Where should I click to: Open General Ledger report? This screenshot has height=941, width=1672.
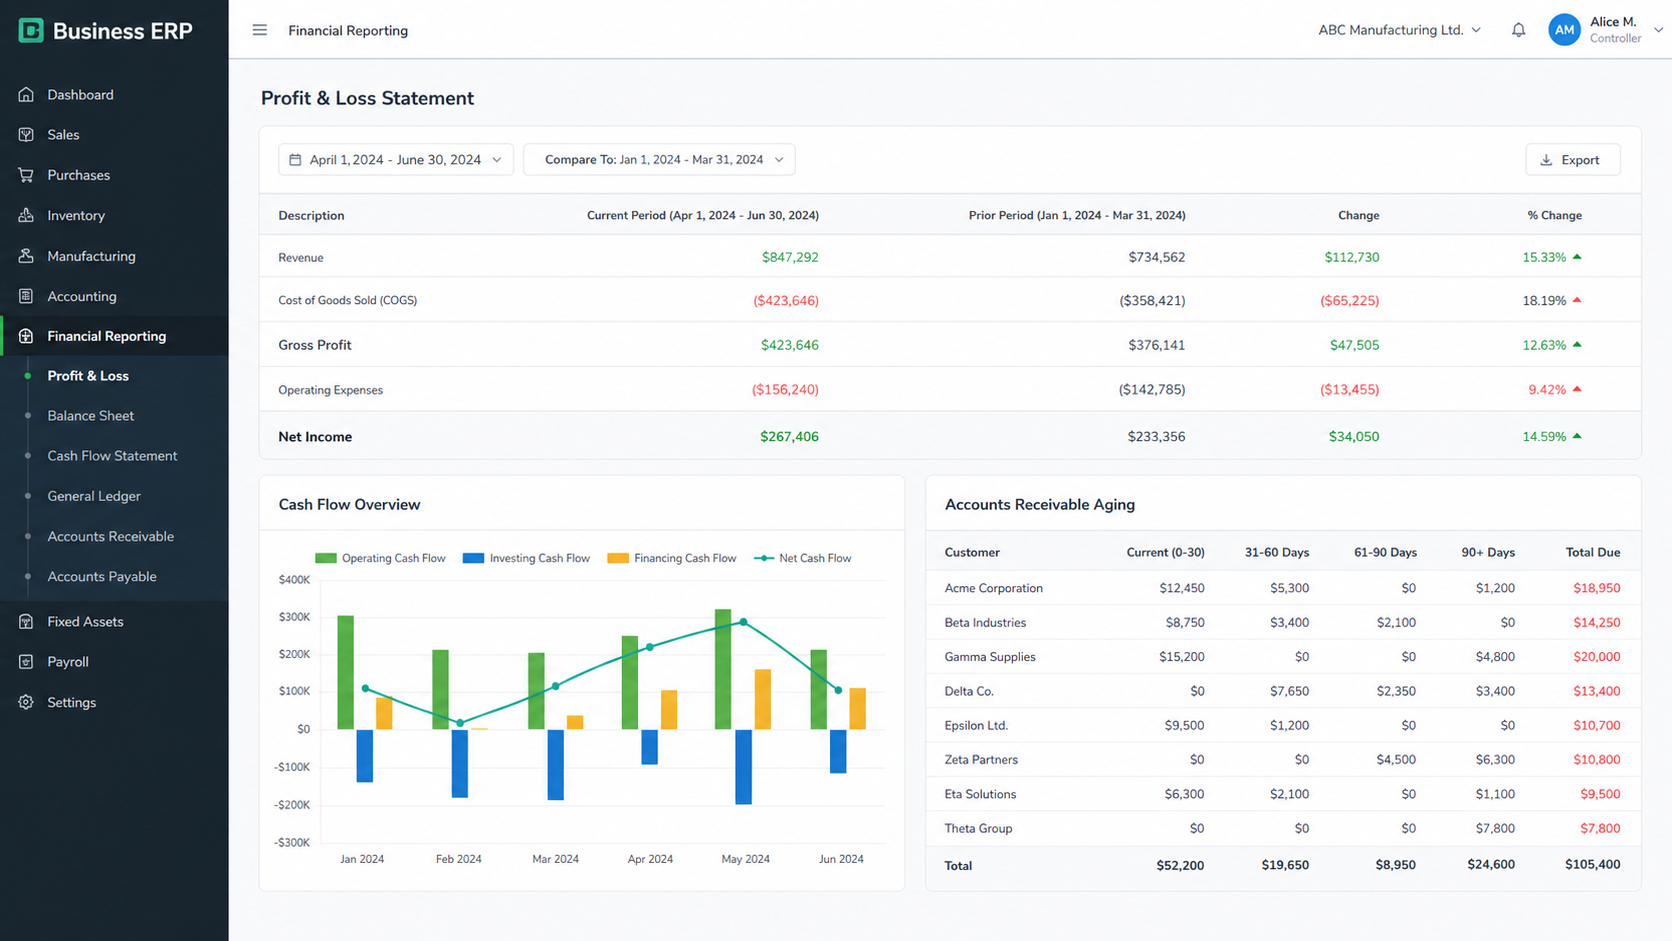[x=114, y=496]
